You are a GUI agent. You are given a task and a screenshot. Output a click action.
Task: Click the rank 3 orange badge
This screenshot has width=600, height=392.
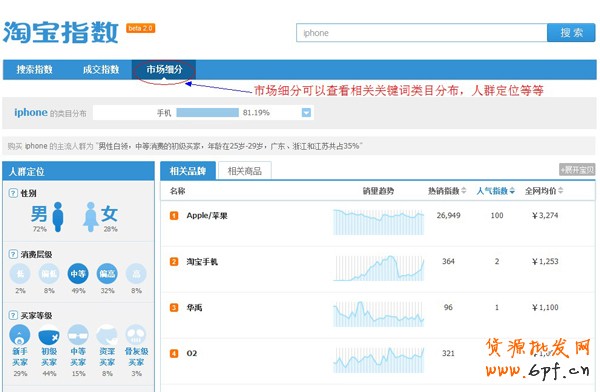pos(174,308)
